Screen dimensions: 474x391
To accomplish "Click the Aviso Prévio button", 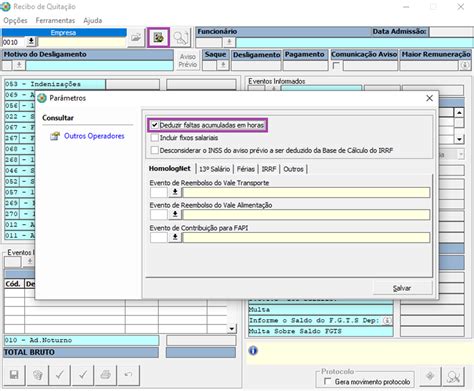I will click(188, 61).
